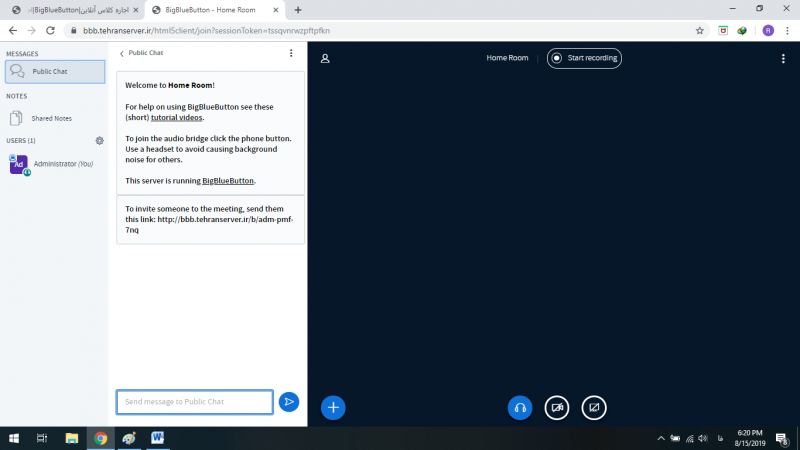Open the Word app from the taskbar
The image size is (800, 450).
click(x=158, y=438)
